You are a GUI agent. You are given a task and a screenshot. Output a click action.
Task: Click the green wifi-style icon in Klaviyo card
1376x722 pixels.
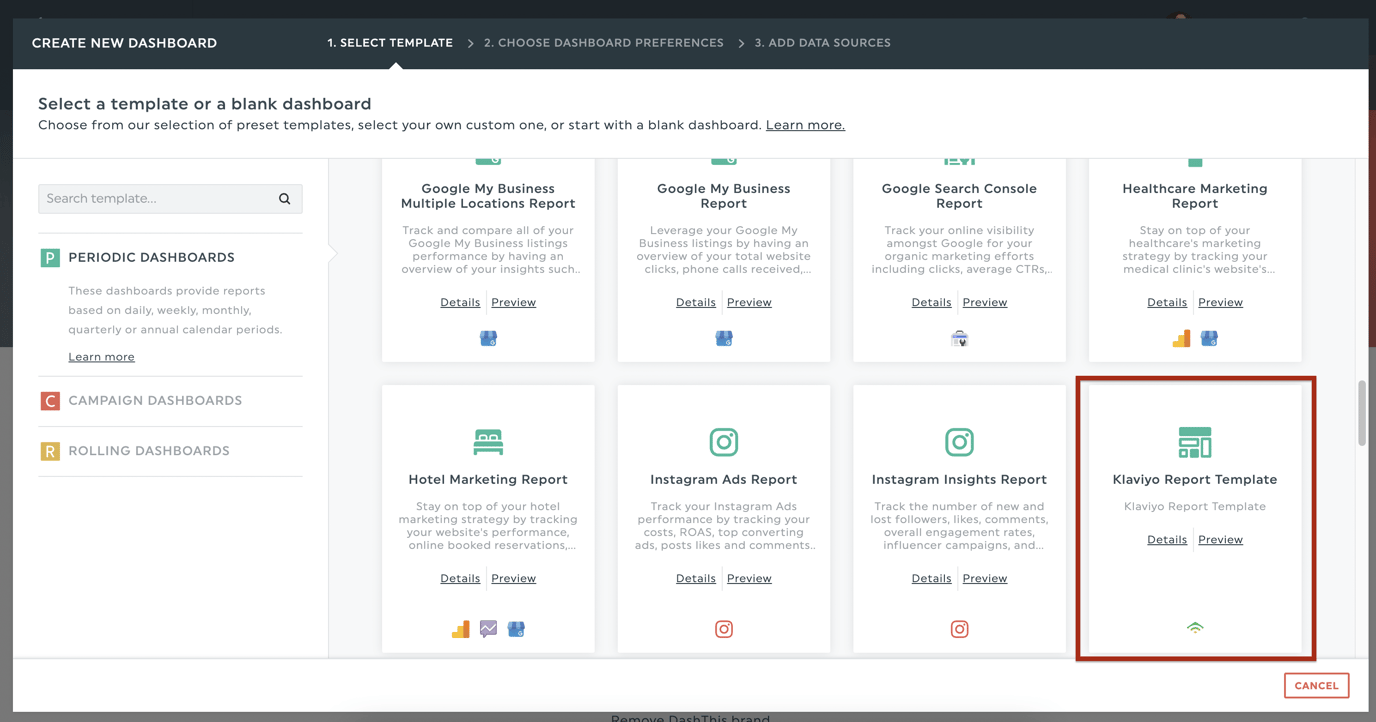1195,628
